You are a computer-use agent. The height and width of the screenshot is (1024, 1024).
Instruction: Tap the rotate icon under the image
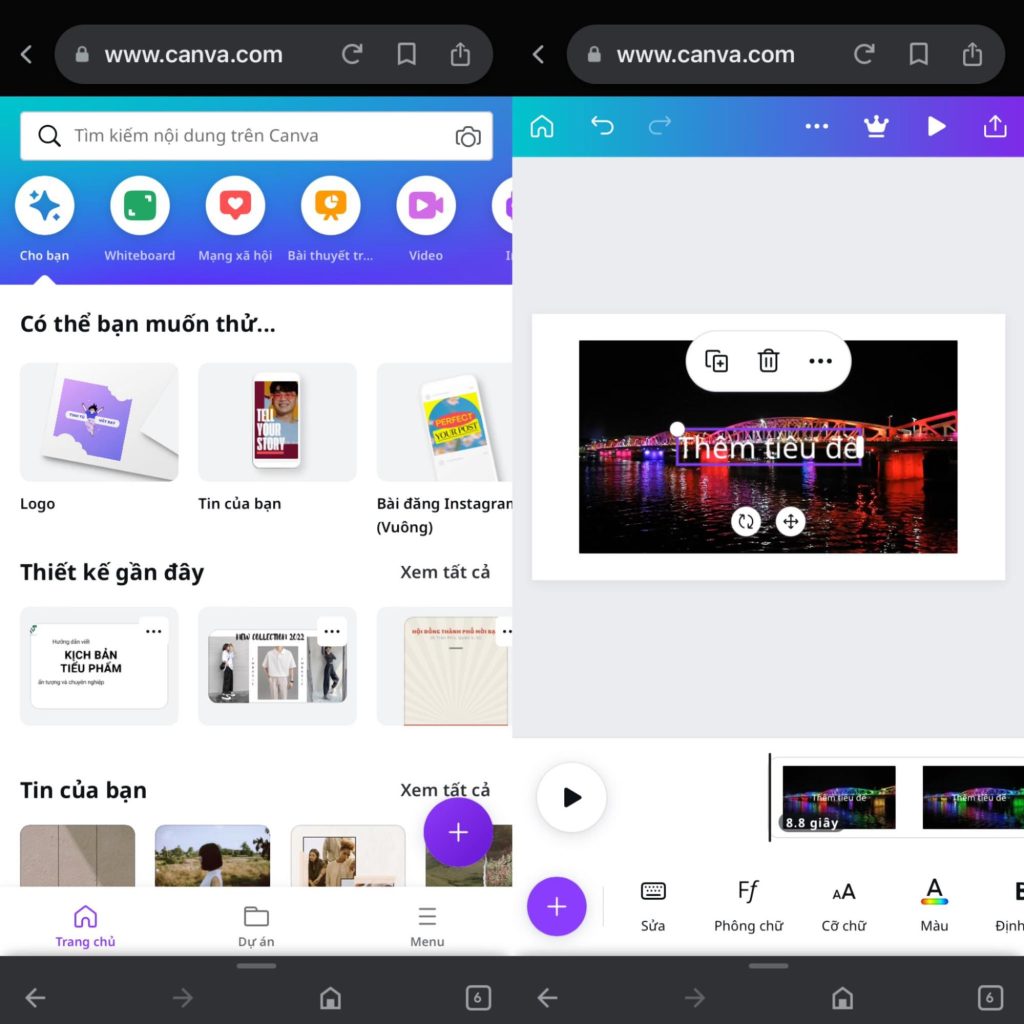(x=746, y=521)
